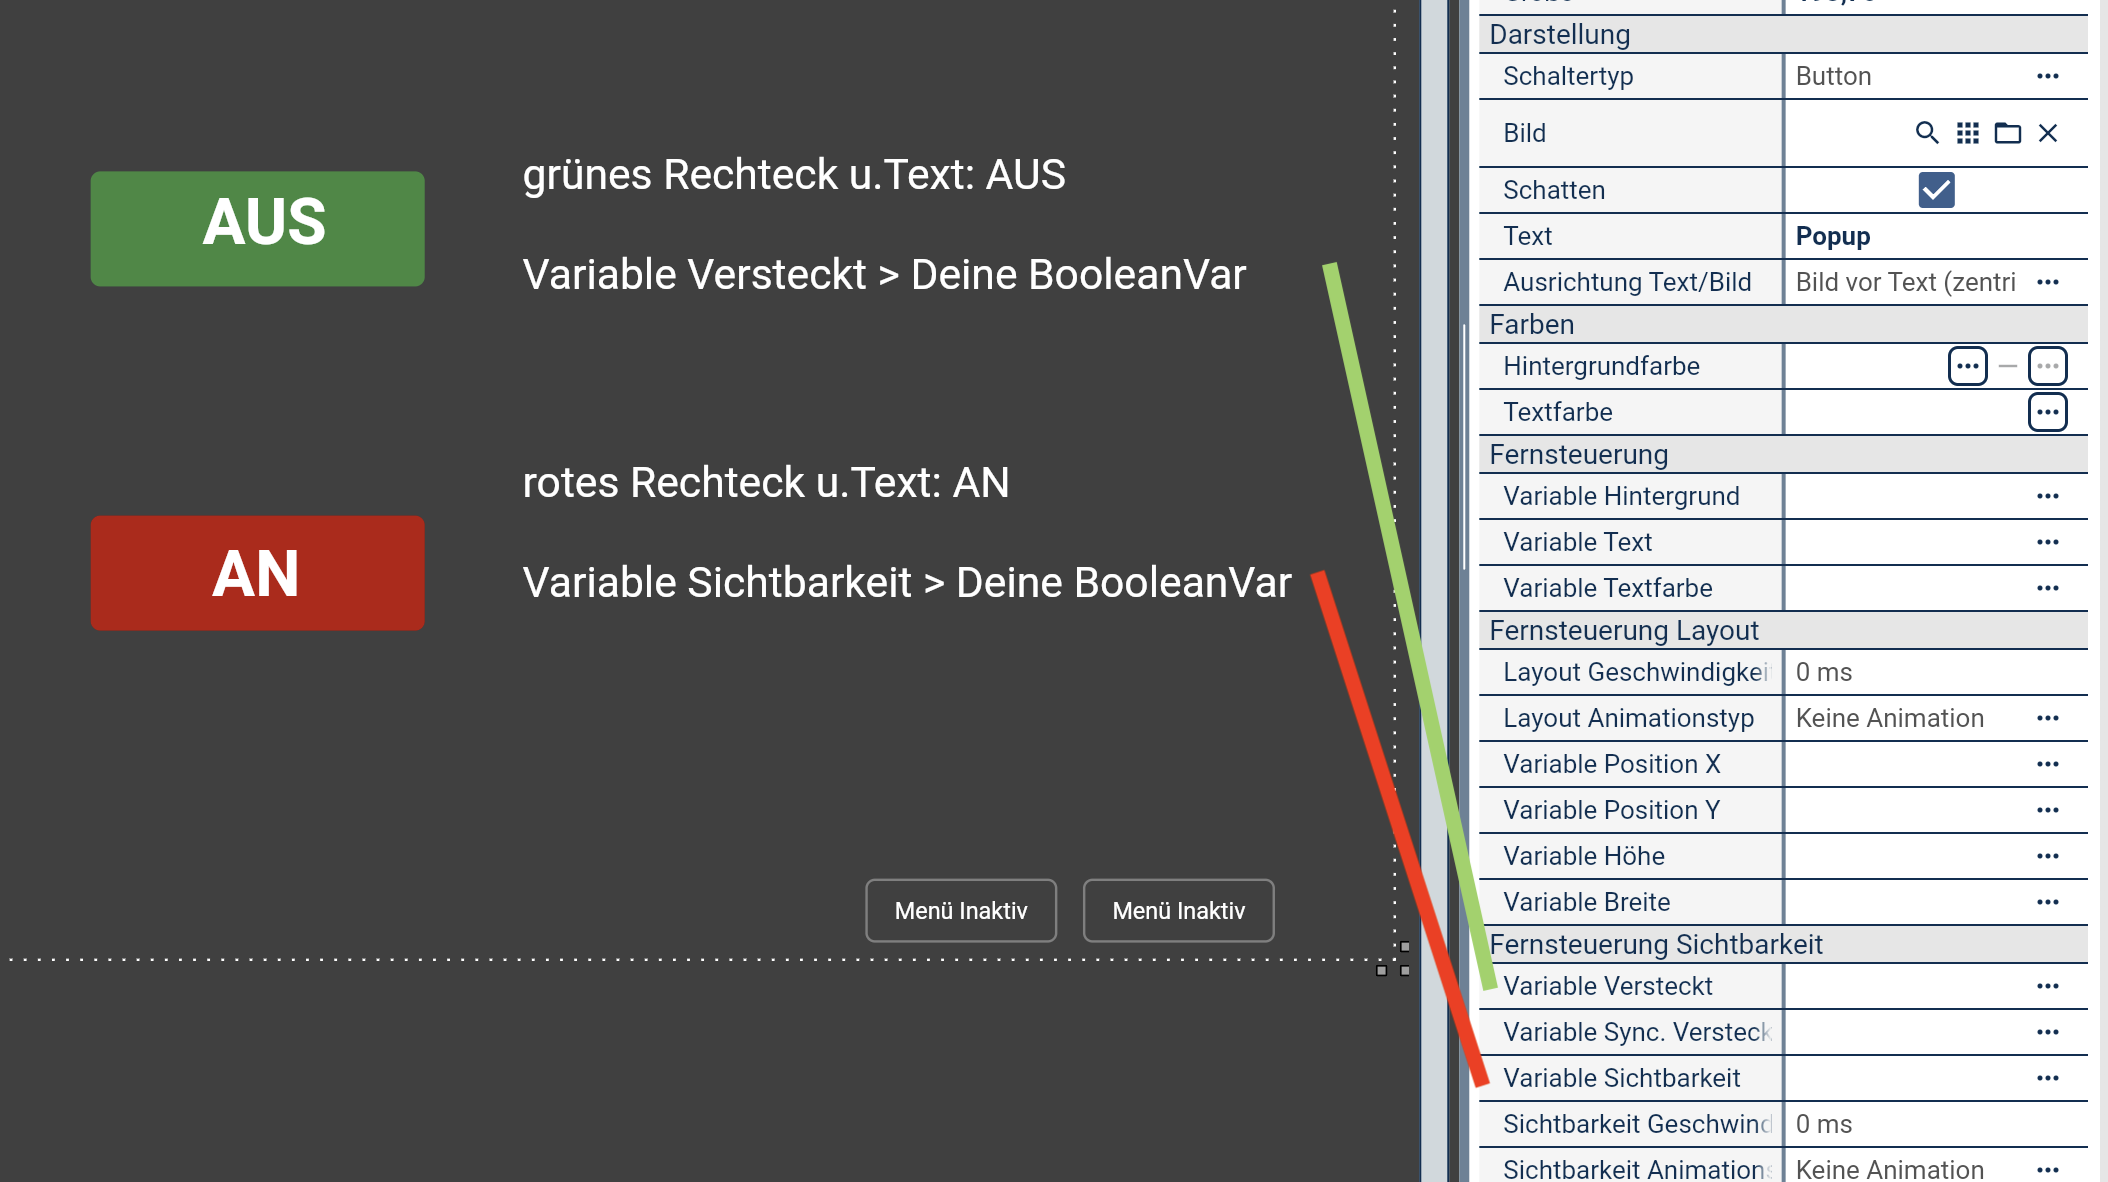Viewport: 2108px width, 1182px height.
Task: Click the red AN button
Action: pyautogui.click(x=258, y=573)
